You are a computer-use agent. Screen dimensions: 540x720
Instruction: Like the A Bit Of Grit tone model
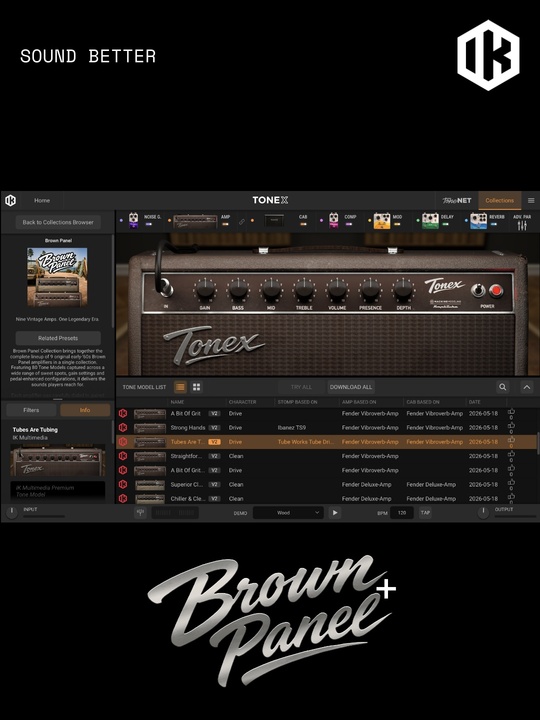pos(511,413)
